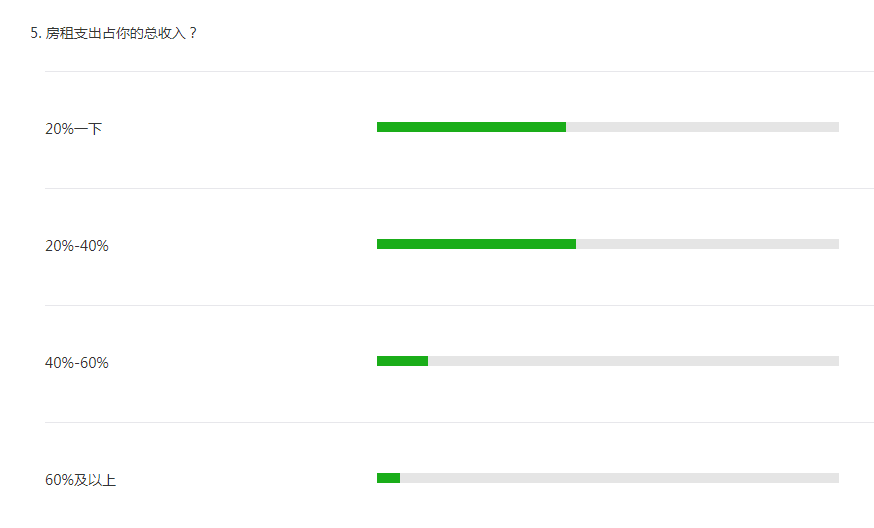This screenshot has width=874, height=528.
Task: Click the right end of the 20%一下 progress bar
Action: click(835, 127)
